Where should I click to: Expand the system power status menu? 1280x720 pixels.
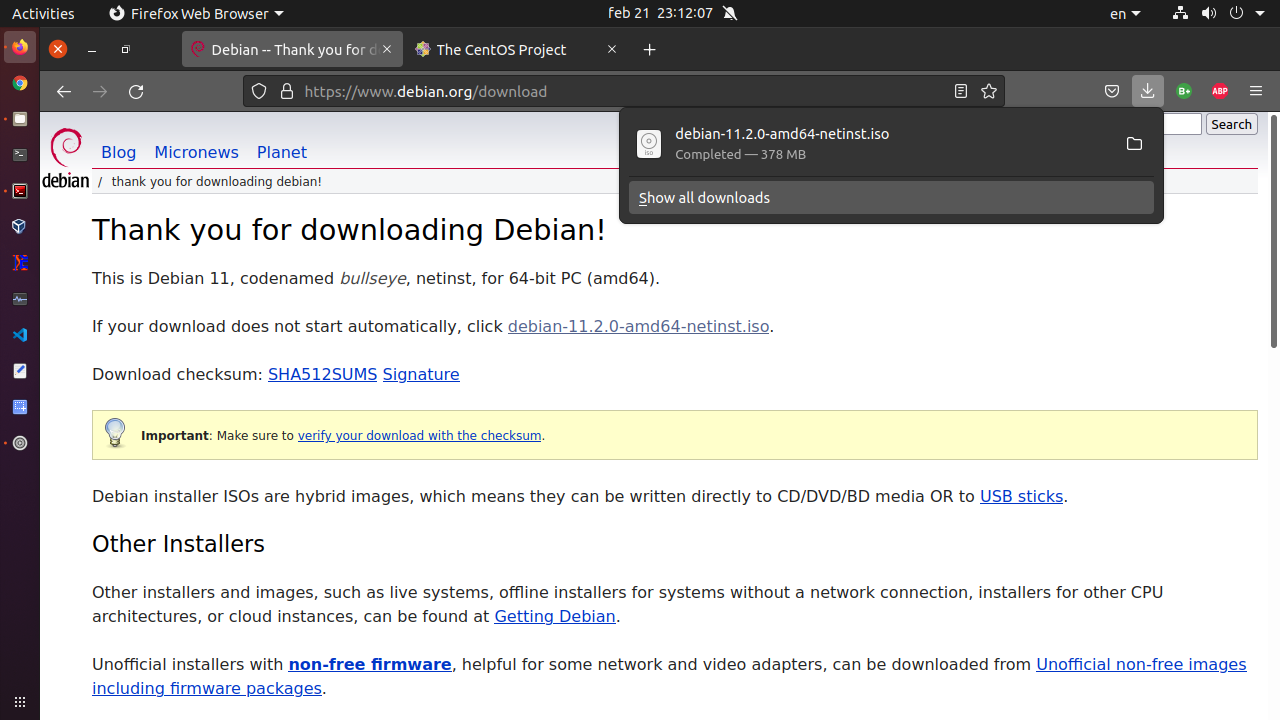coord(1243,13)
